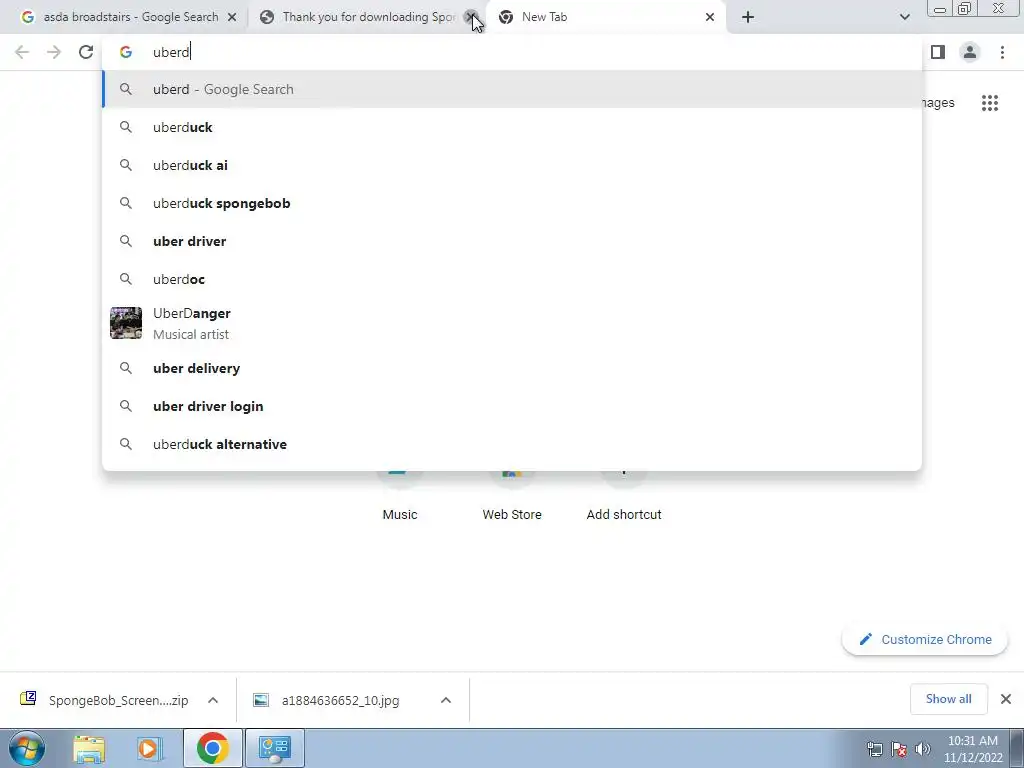Click the browser forward arrow
The image size is (1024, 768).
click(x=54, y=52)
